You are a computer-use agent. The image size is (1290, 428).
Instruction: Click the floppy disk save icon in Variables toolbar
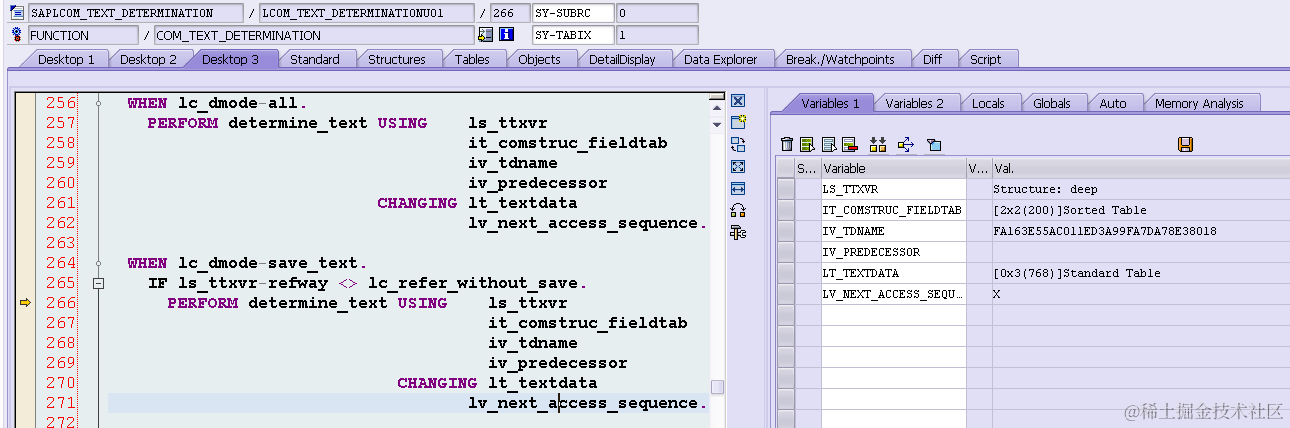tap(1185, 145)
